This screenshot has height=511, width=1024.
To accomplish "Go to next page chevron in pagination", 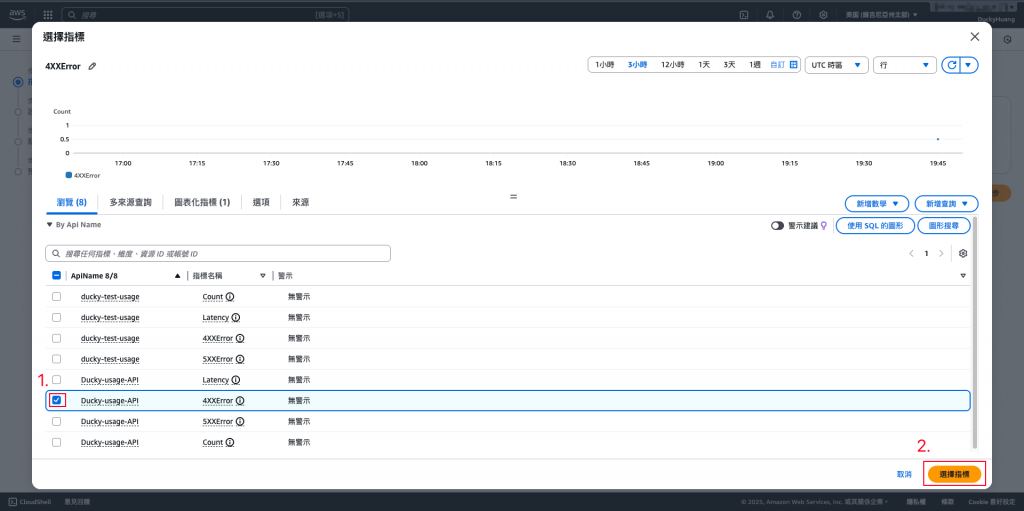I will pyautogui.click(x=941, y=254).
